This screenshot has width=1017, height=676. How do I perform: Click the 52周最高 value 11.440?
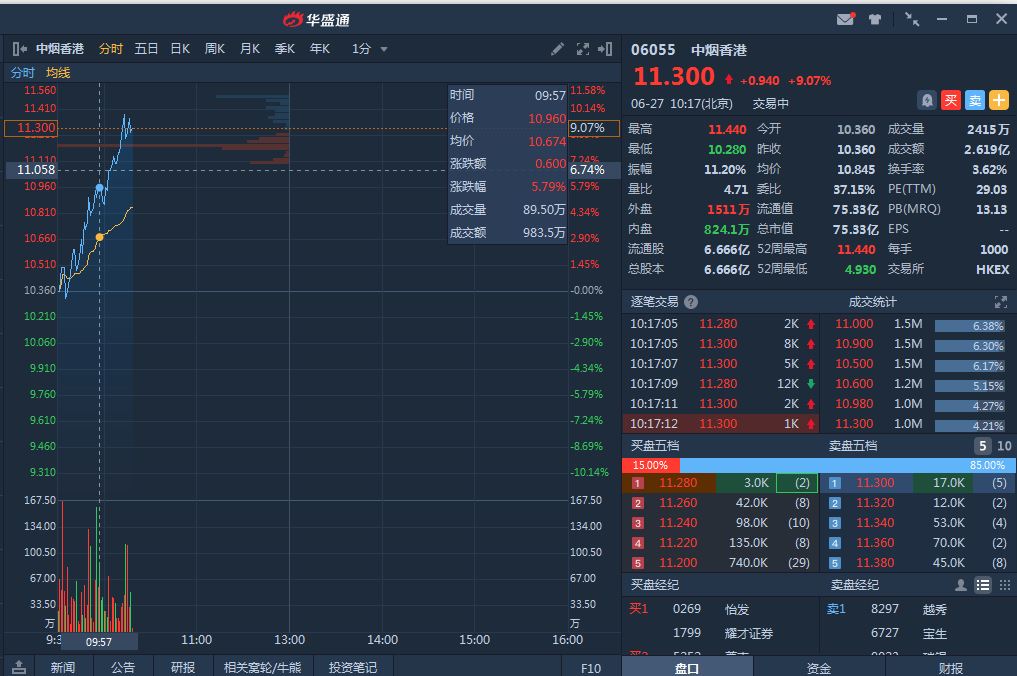[856, 249]
